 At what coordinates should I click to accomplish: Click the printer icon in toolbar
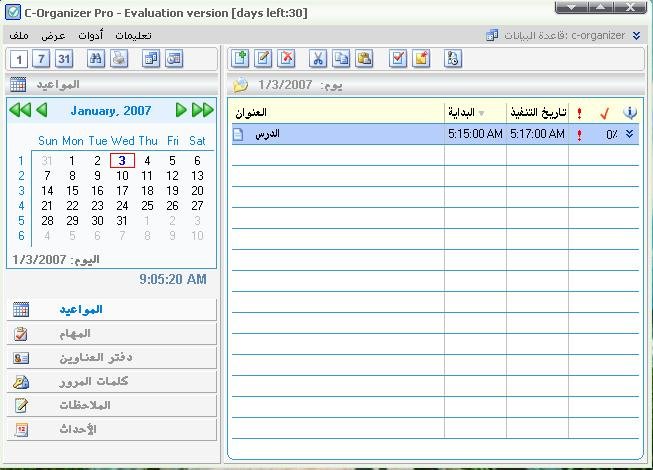(119, 60)
